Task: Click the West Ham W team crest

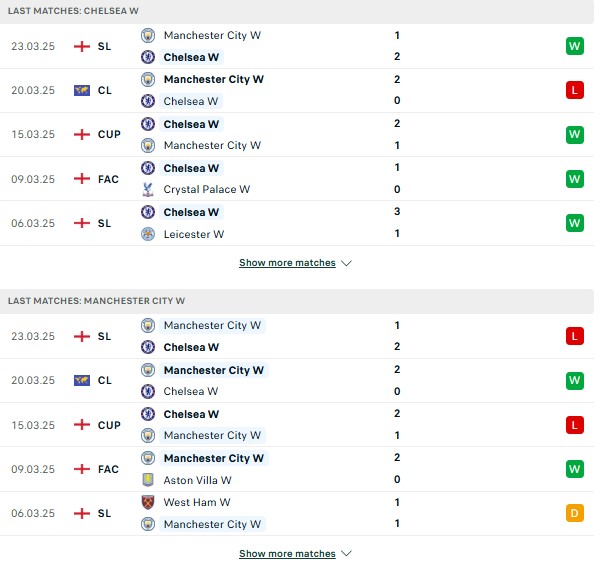Action: tap(148, 502)
